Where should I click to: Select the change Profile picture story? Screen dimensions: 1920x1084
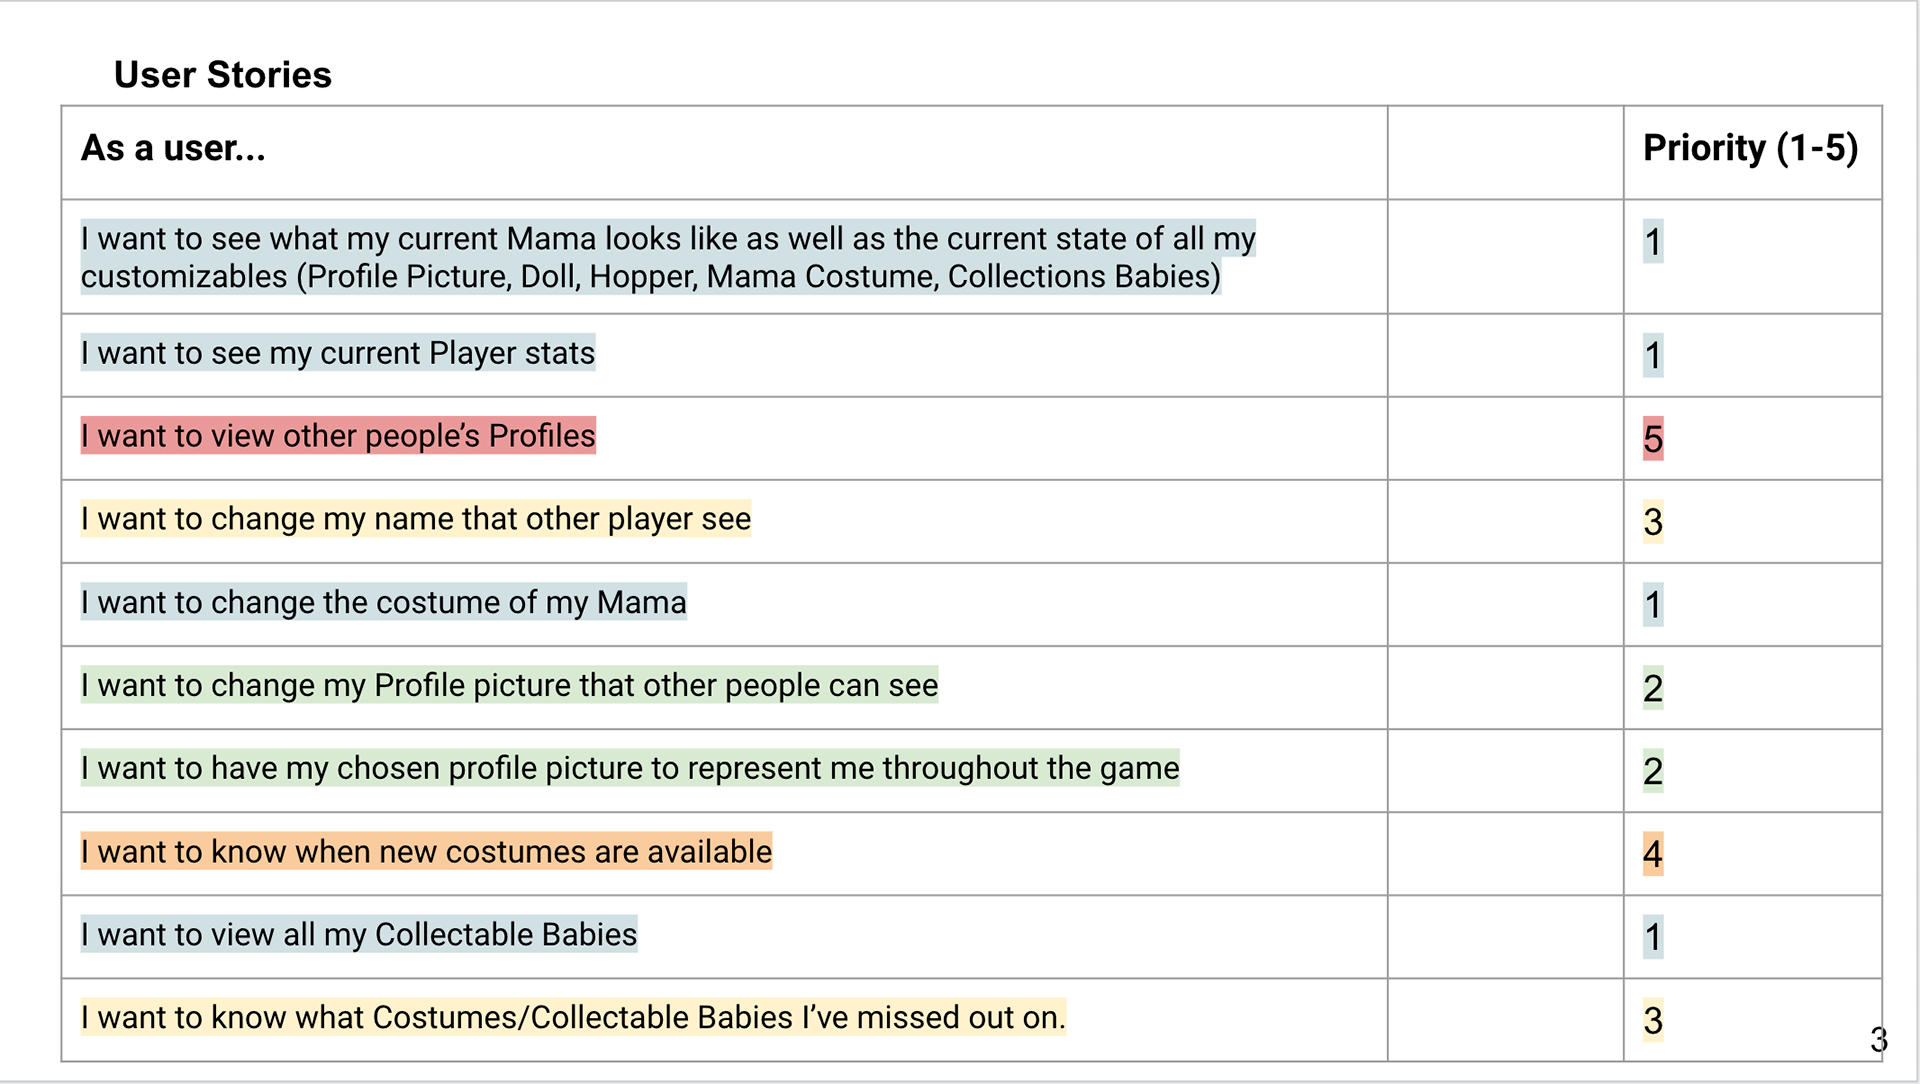click(x=510, y=685)
